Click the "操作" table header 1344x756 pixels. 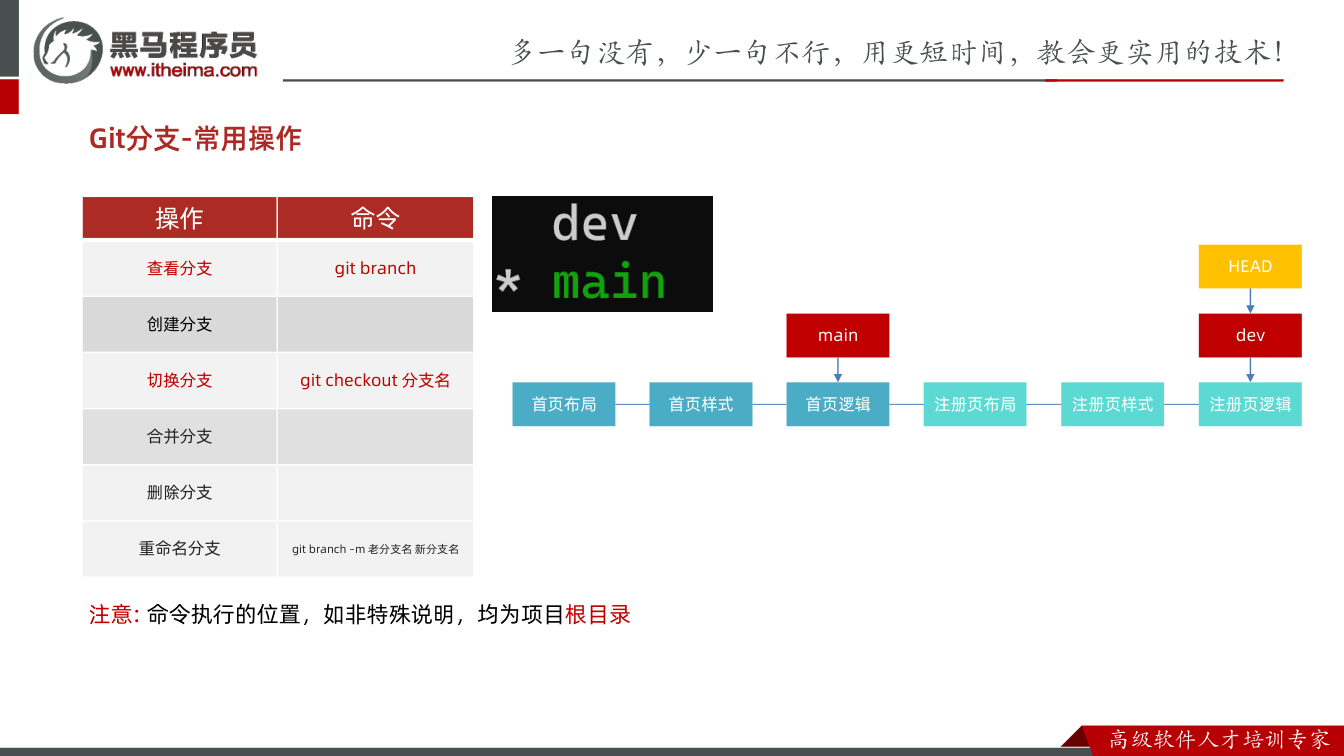(179, 218)
